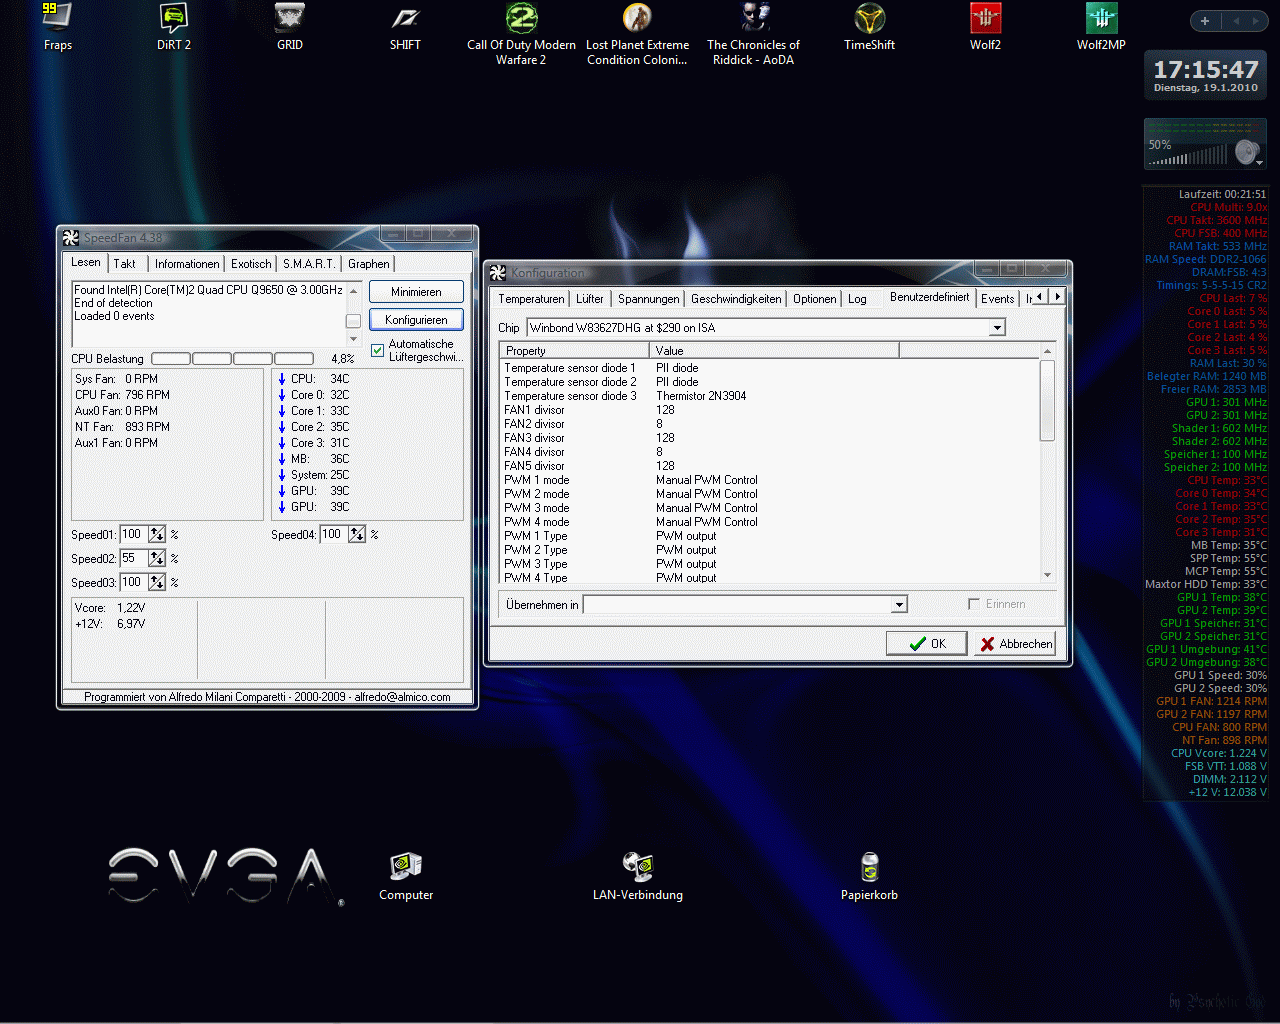The width and height of the screenshot is (1280, 1024).
Task: Click the sidebar gadget add plus button
Action: (x=1205, y=21)
